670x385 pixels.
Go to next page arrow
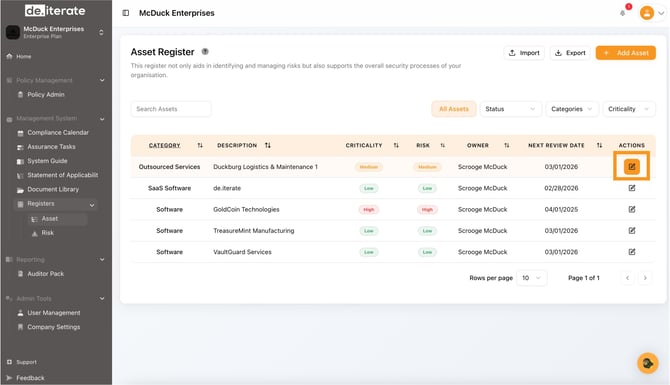click(x=645, y=278)
